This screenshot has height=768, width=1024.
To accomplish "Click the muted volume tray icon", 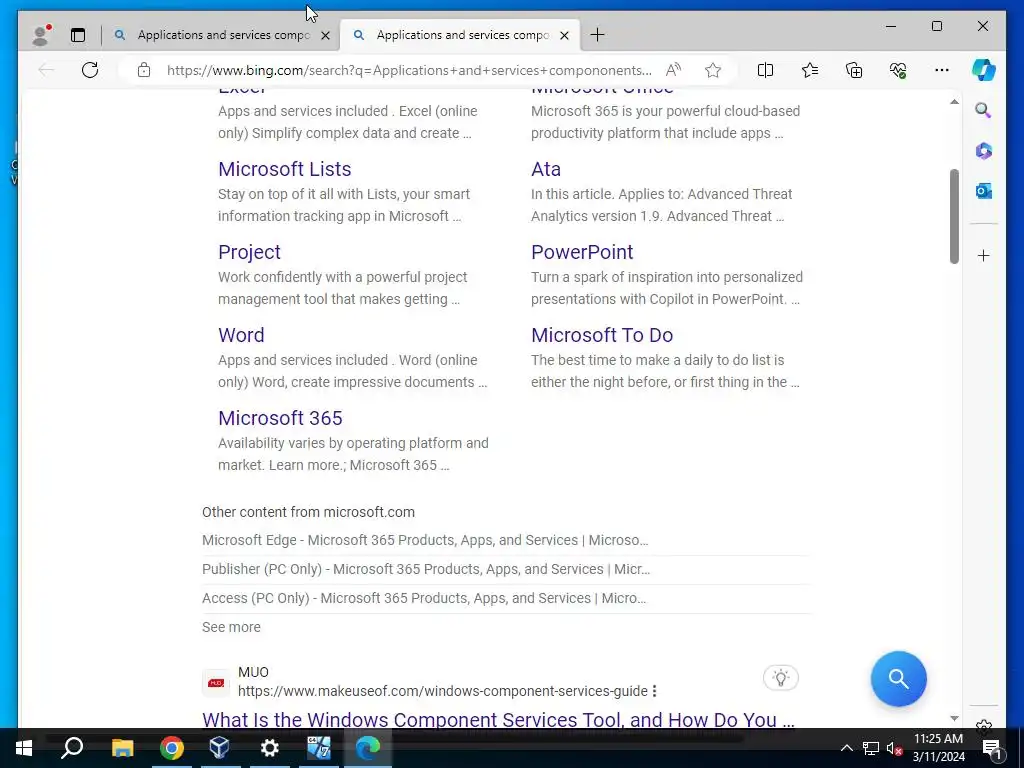I will point(894,748).
